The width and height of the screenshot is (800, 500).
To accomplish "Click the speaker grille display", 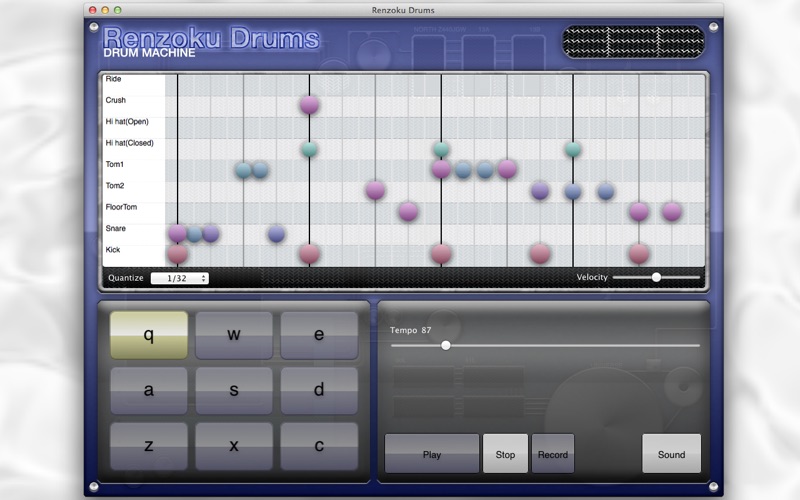I will (633, 41).
